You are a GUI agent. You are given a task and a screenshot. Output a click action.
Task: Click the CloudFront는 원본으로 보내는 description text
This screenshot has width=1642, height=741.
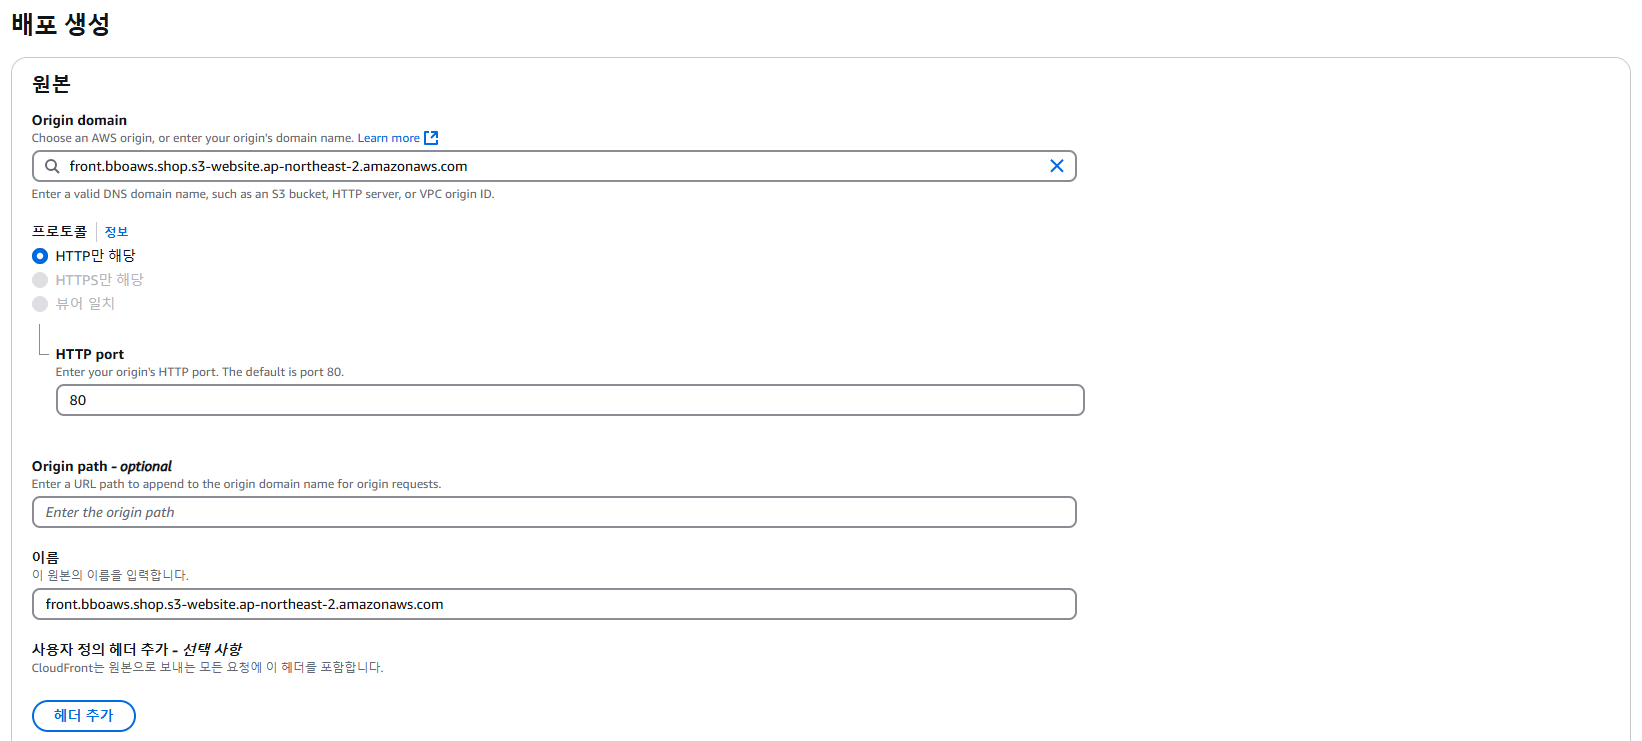tap(207, 667)
